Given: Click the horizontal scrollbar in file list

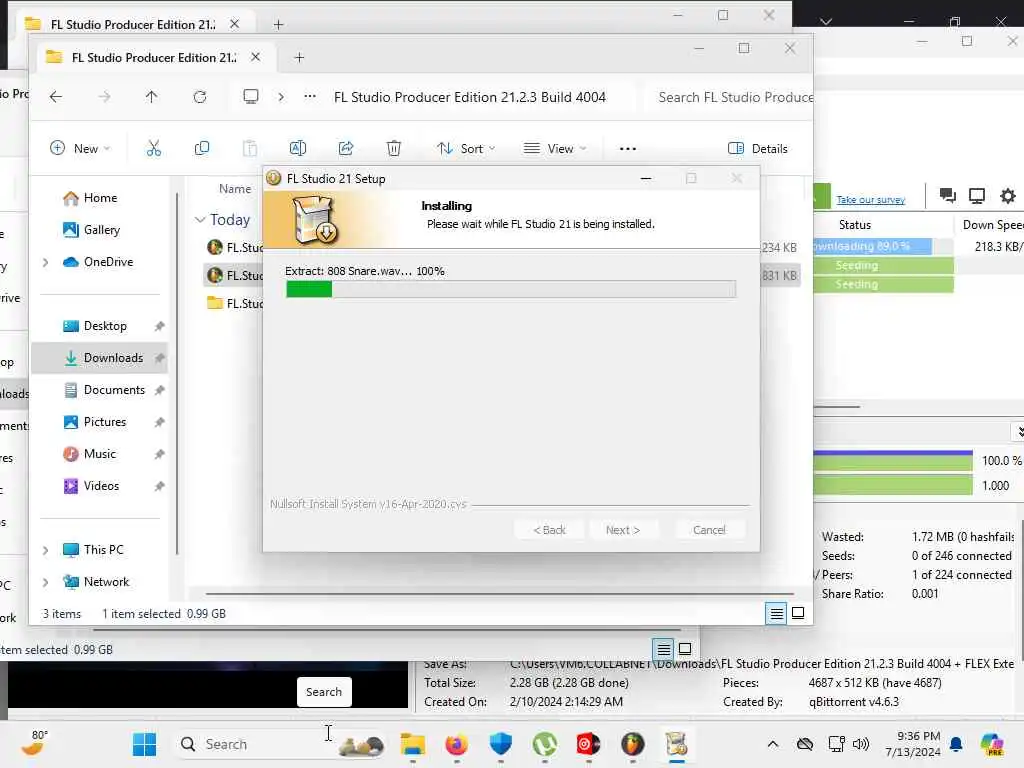Looking at the screenshot, I should (500, 594).
